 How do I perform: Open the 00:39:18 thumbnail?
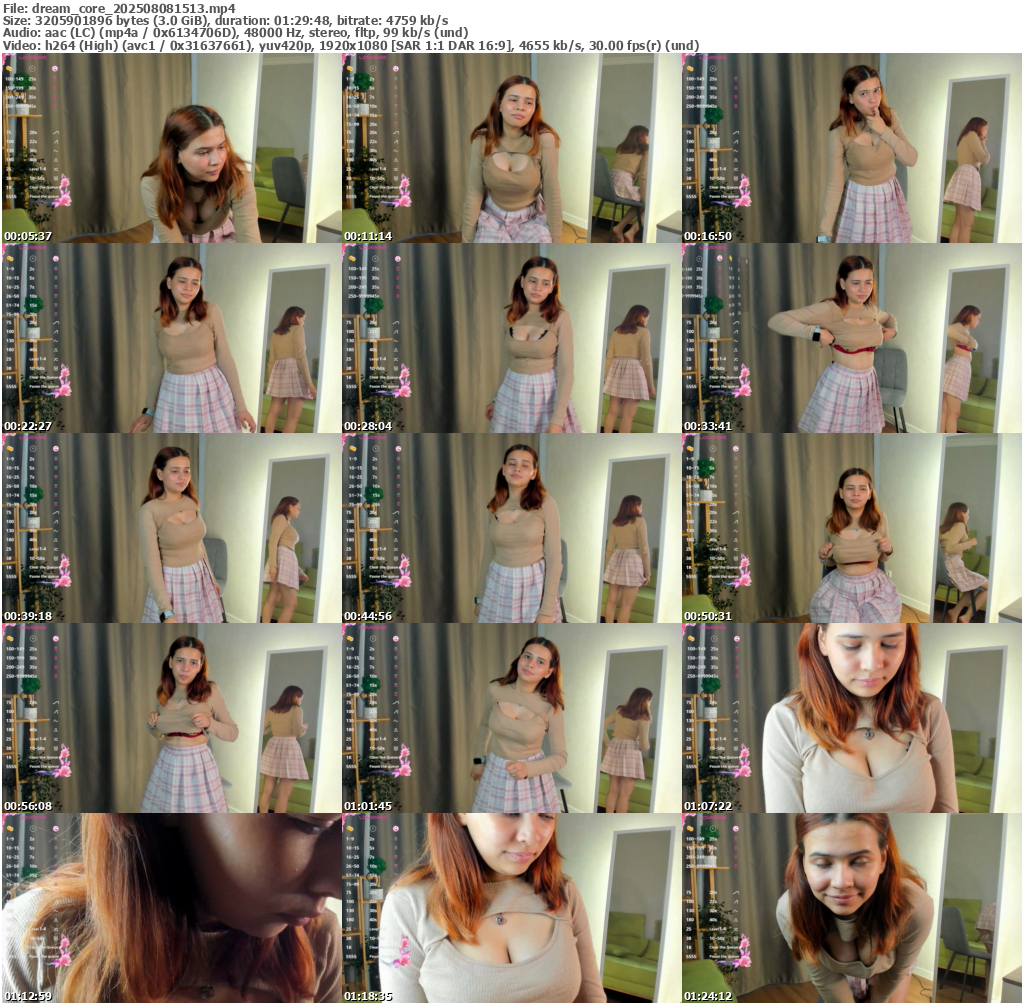171,528
